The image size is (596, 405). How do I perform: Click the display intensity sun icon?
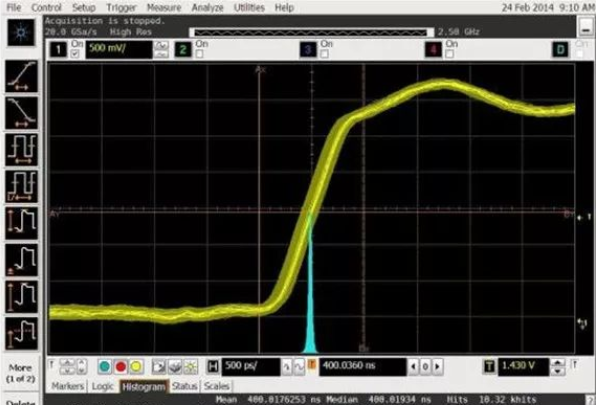coord(190,367)
